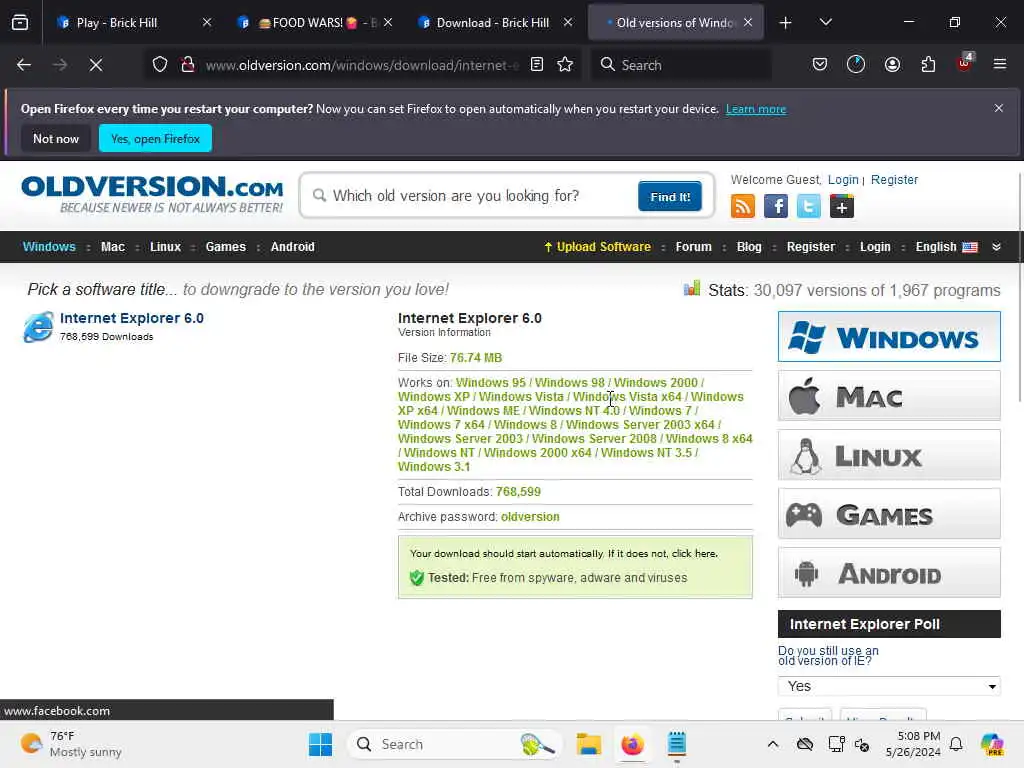This screenshot has height=768, width=1024.
Task: Open Blog from the navigation bar
Action: click(749, 247)
